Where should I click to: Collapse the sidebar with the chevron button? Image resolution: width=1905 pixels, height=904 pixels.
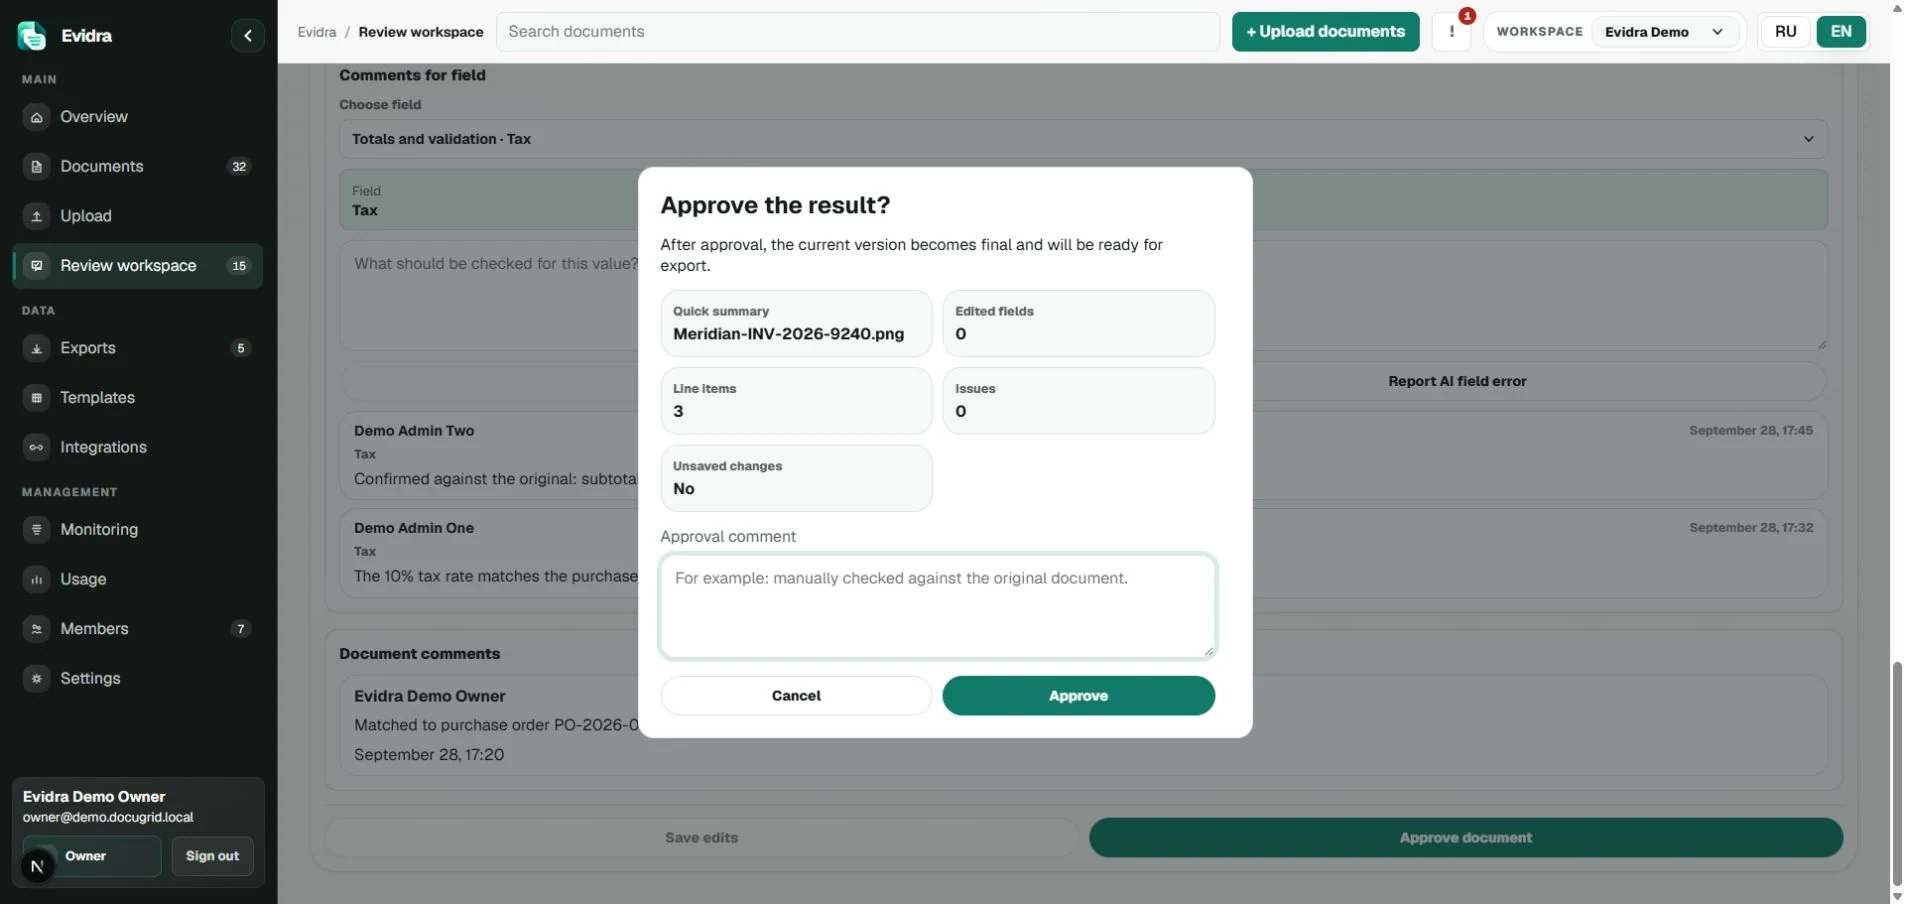248,36
